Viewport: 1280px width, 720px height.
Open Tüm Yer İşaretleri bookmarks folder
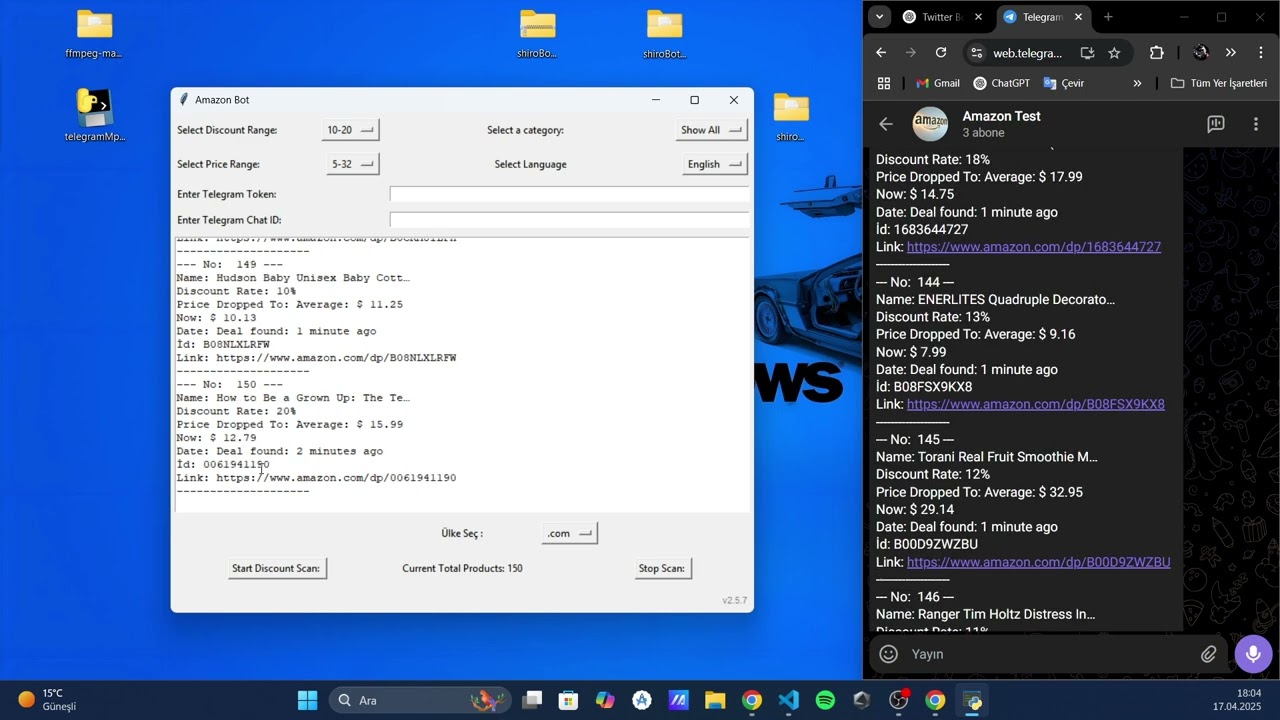coord(1218,83)
